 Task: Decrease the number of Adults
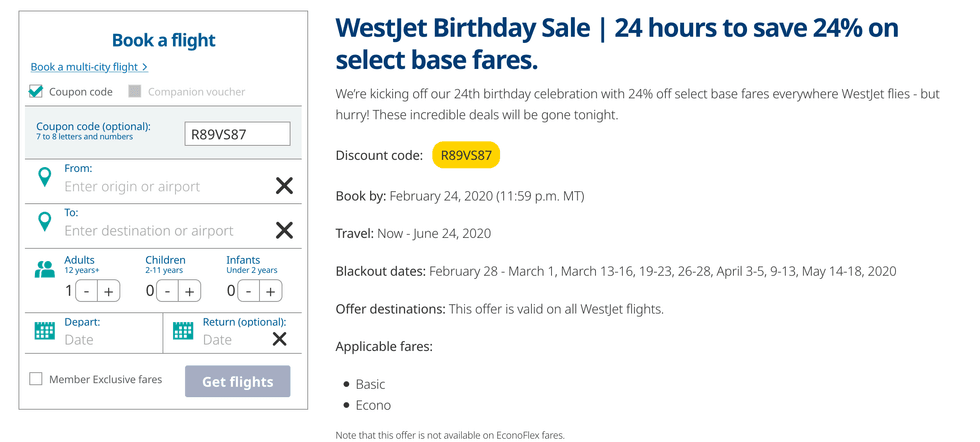(x=87, y=291)
